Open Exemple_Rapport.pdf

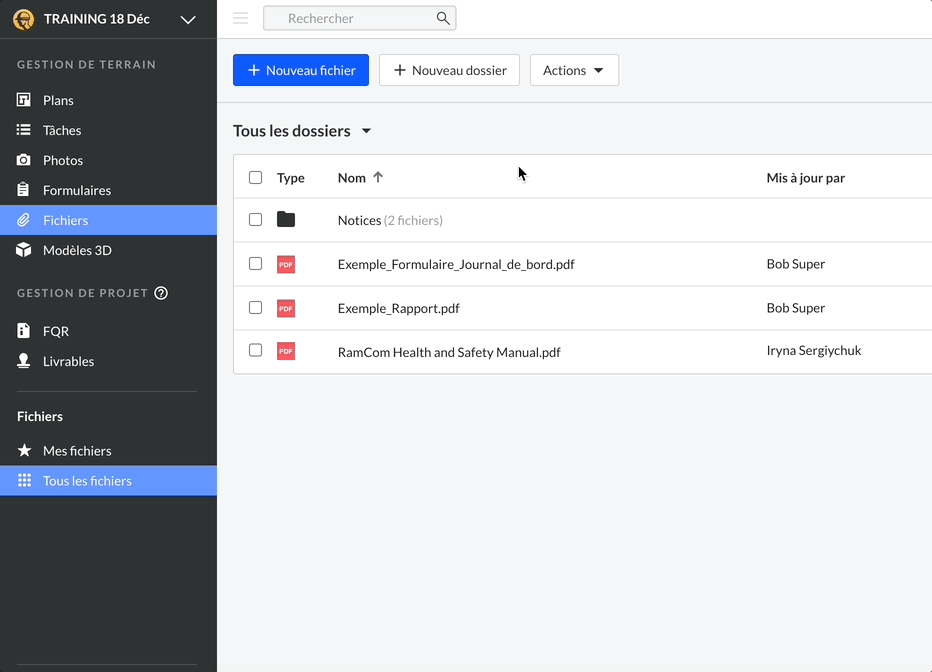(x=398, y=308)
